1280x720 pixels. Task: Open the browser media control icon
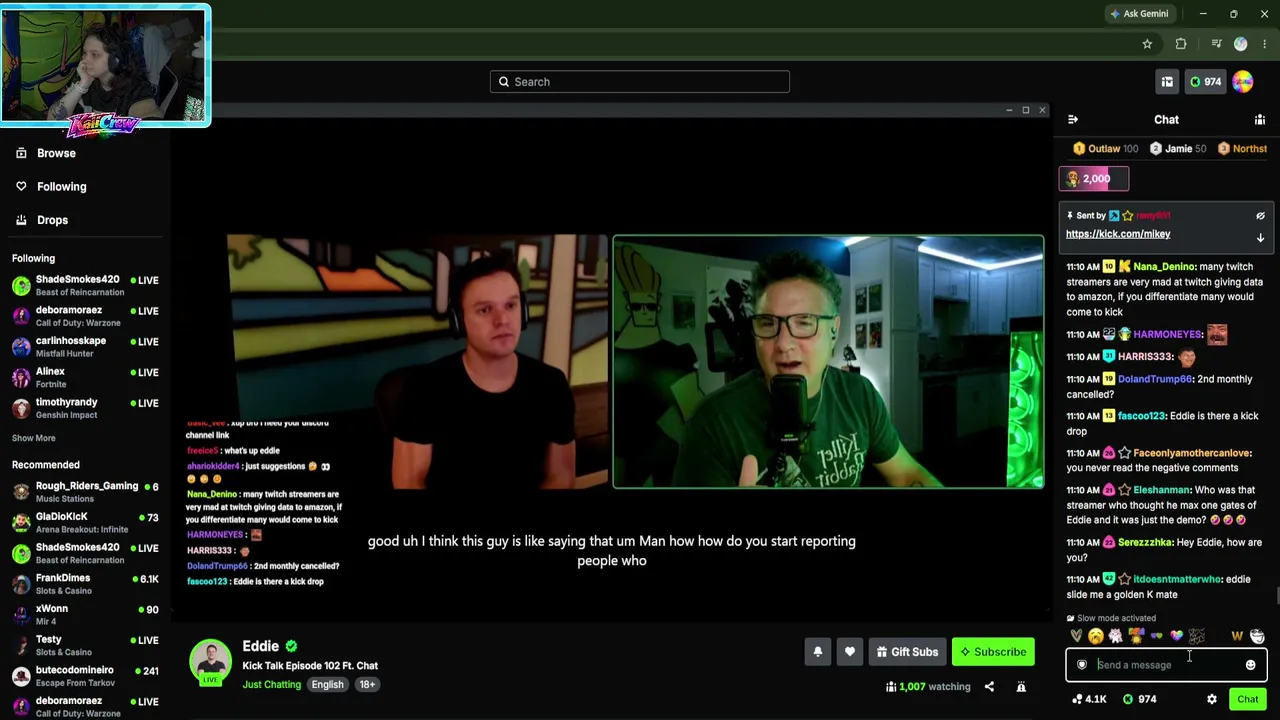coord(1216,44)
